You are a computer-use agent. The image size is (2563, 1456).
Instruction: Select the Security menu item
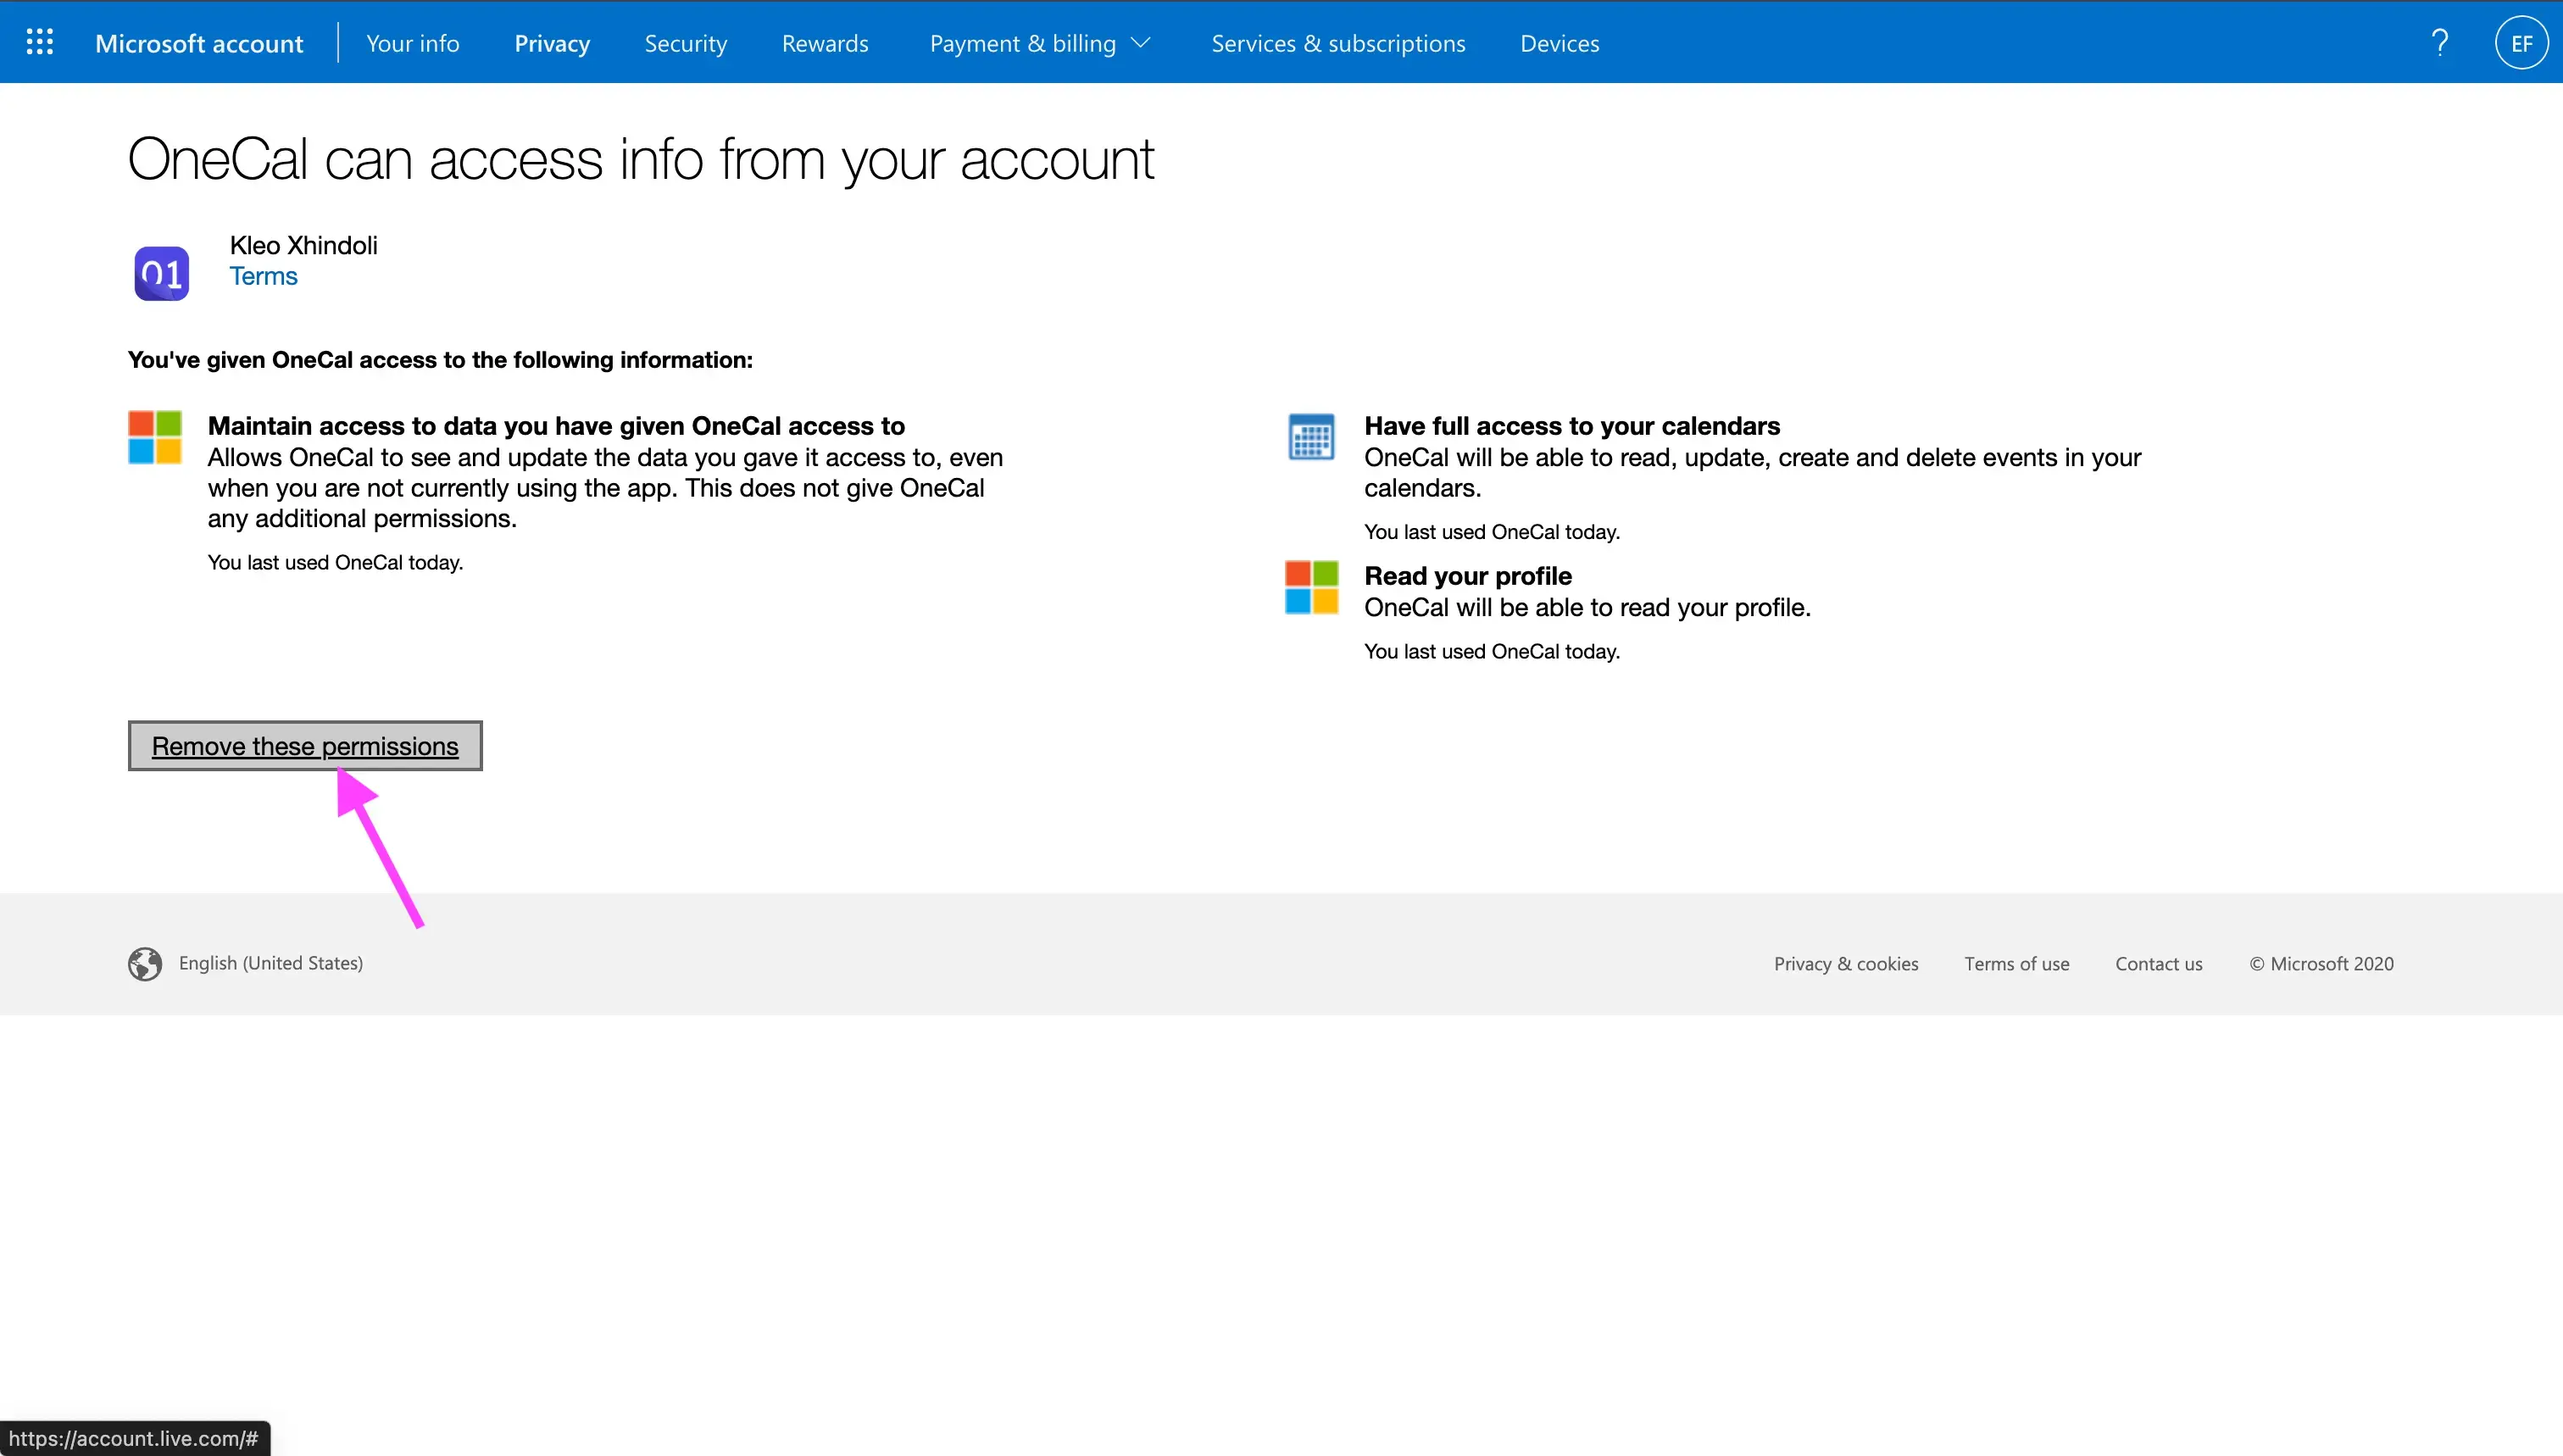[685, 42]
